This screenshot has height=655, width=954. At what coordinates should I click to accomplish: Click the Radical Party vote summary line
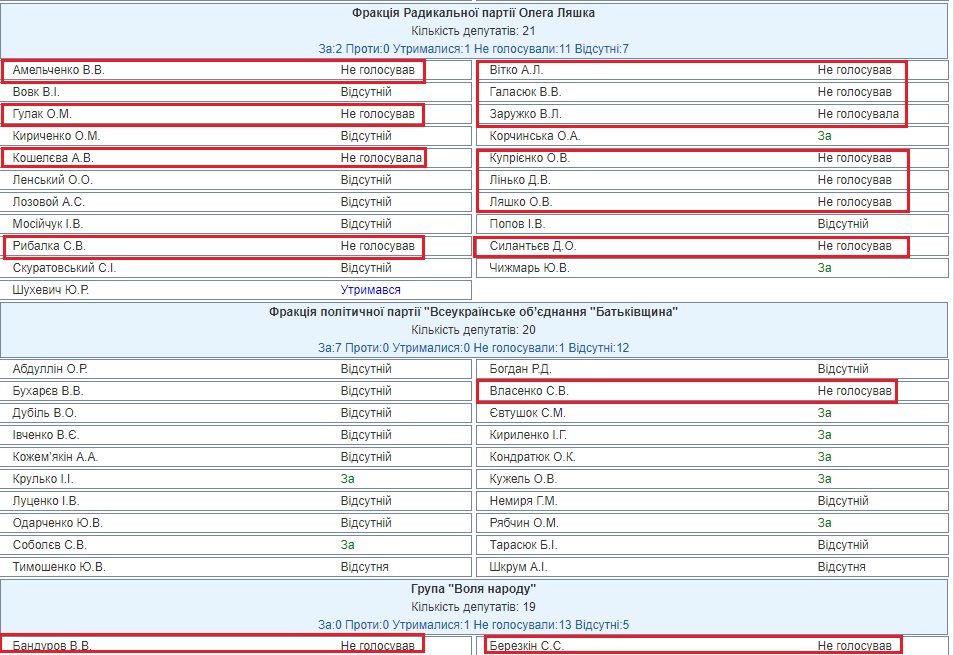(474, 49)
